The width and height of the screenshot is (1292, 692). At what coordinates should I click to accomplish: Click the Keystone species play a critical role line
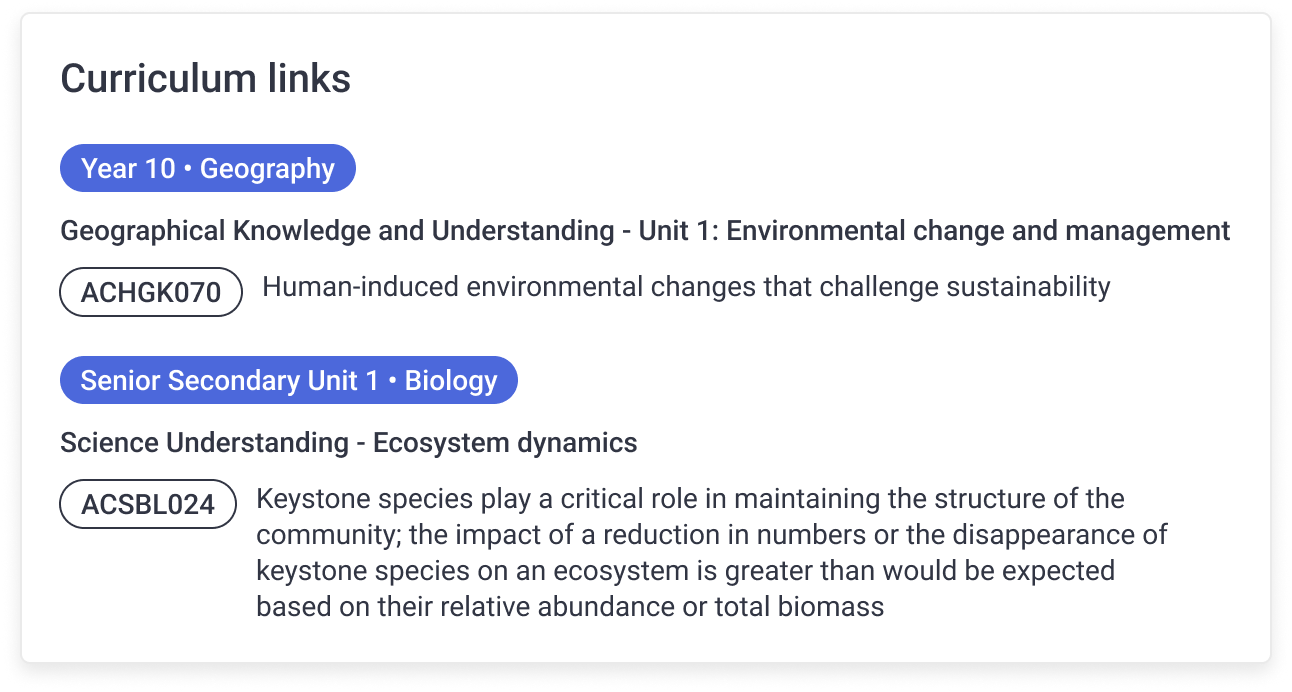[691, 498]
